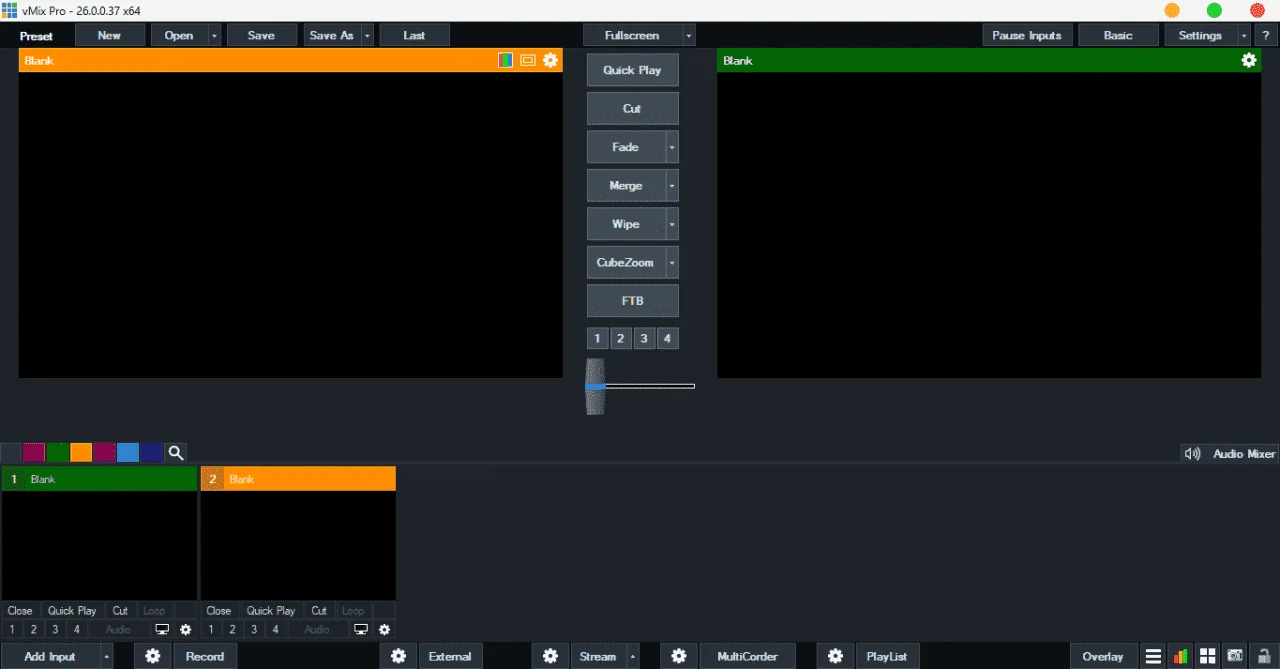Screen dimensions: 1280x669
Task: Click the vMix app icon in title bar
Action: (9, 9)
